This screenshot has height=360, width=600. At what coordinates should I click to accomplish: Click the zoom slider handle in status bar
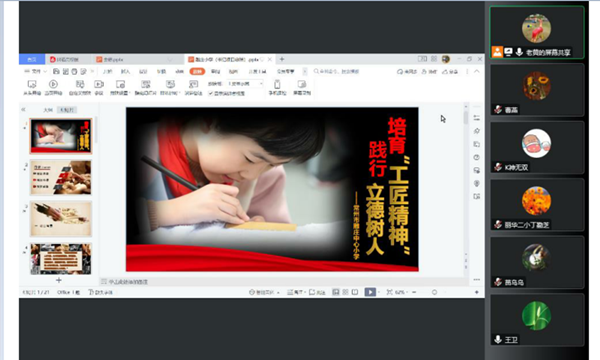click(434, 292)
